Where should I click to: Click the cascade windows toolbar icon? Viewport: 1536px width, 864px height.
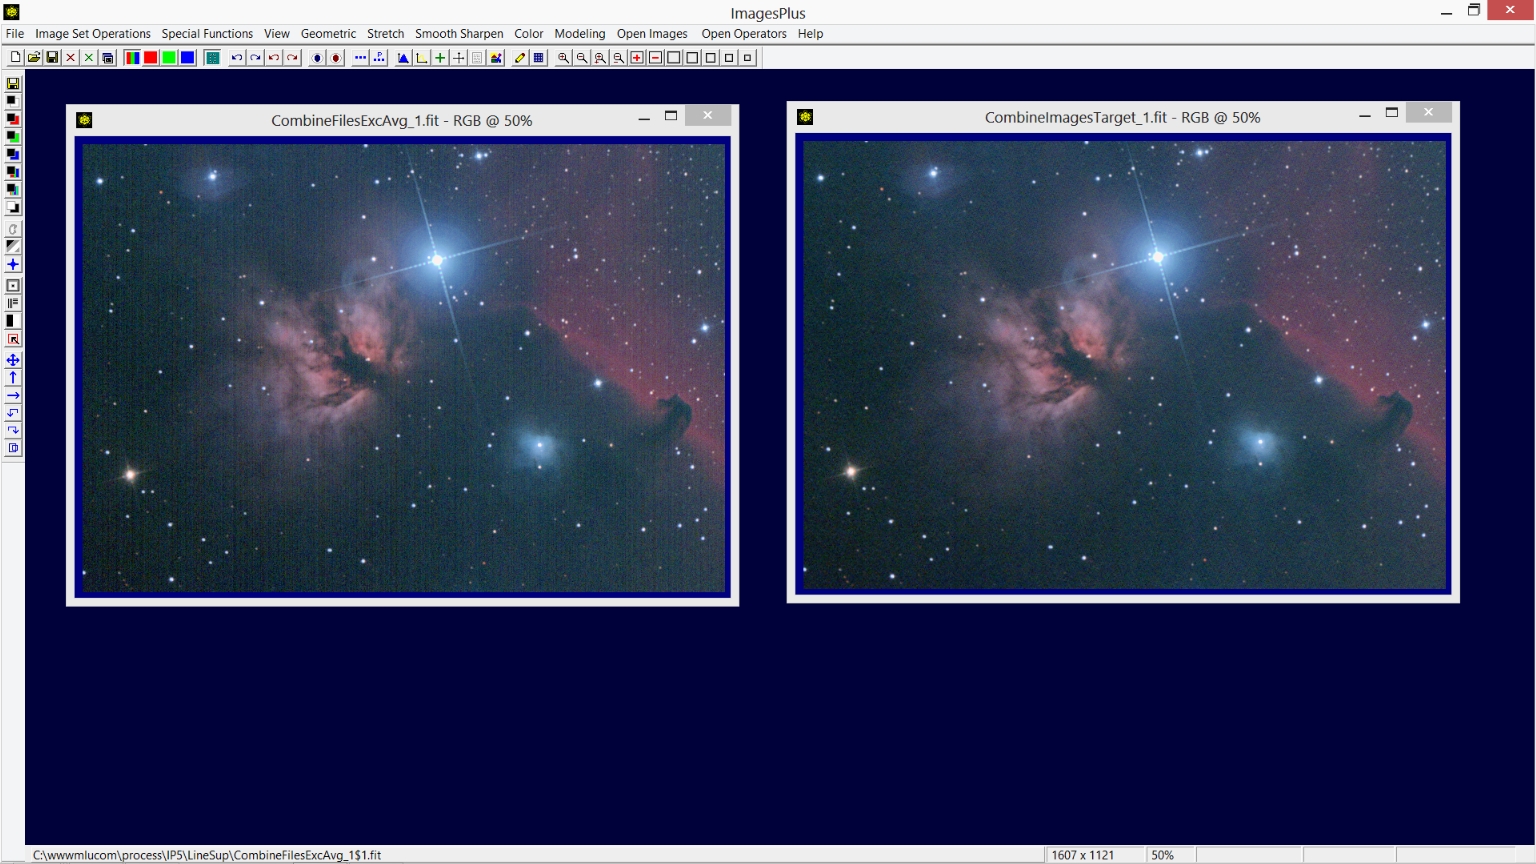point(107,58)
